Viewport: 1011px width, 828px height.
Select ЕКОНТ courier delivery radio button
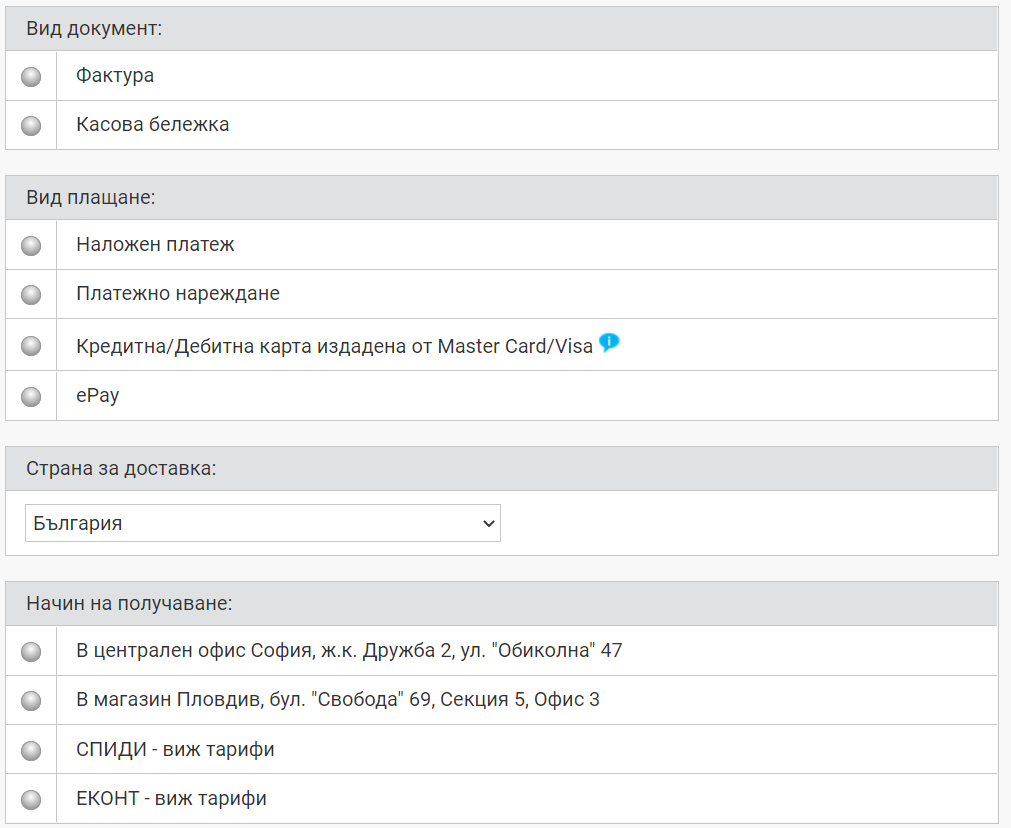click(x=31, y=800)
